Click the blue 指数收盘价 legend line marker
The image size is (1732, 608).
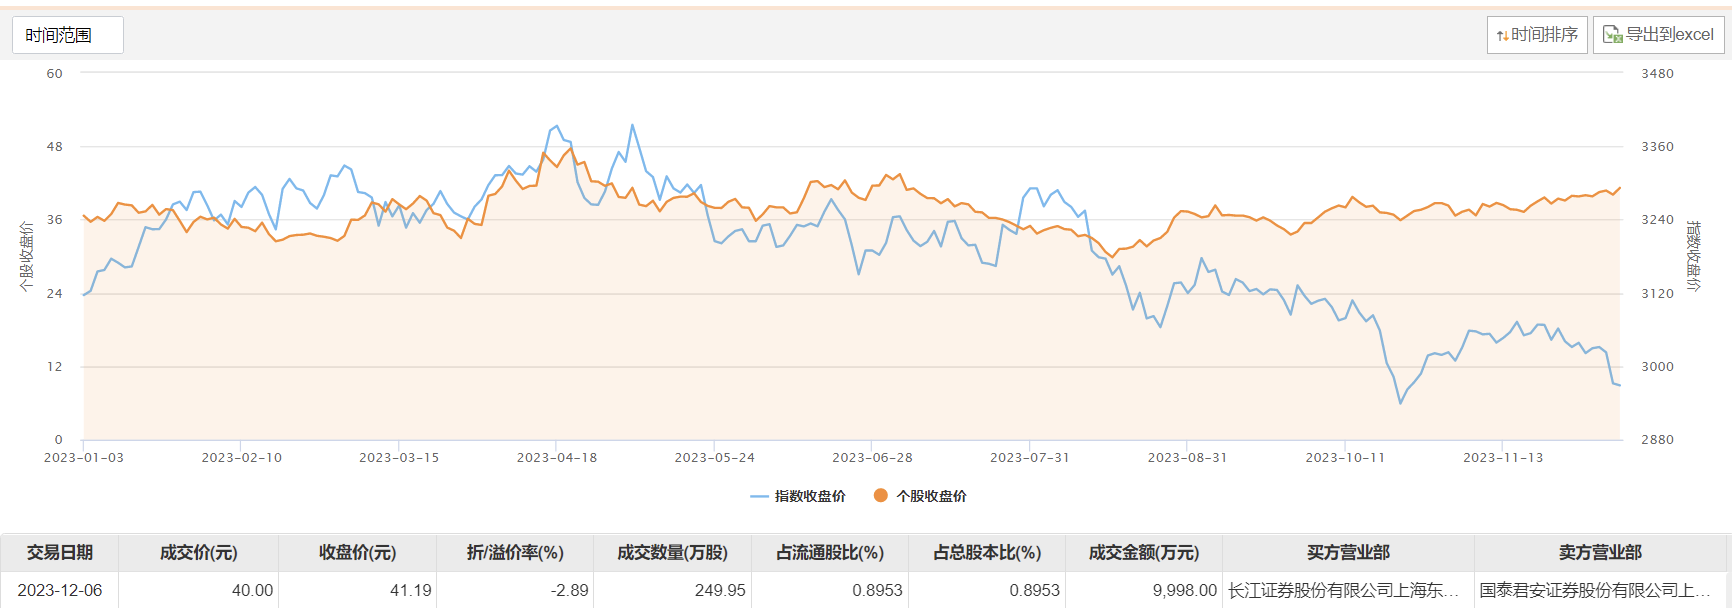759,496
